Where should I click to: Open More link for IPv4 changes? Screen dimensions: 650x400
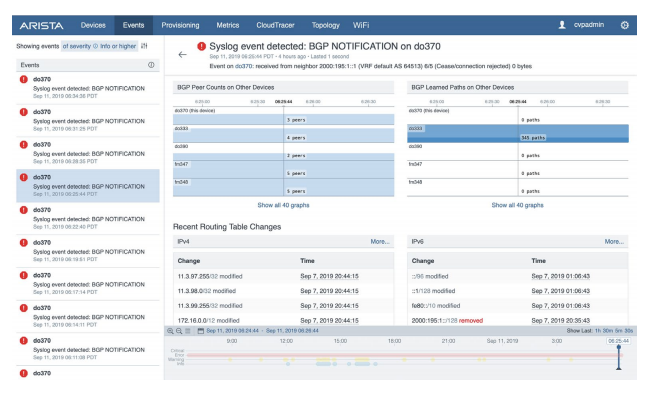(x=380, y=242)
